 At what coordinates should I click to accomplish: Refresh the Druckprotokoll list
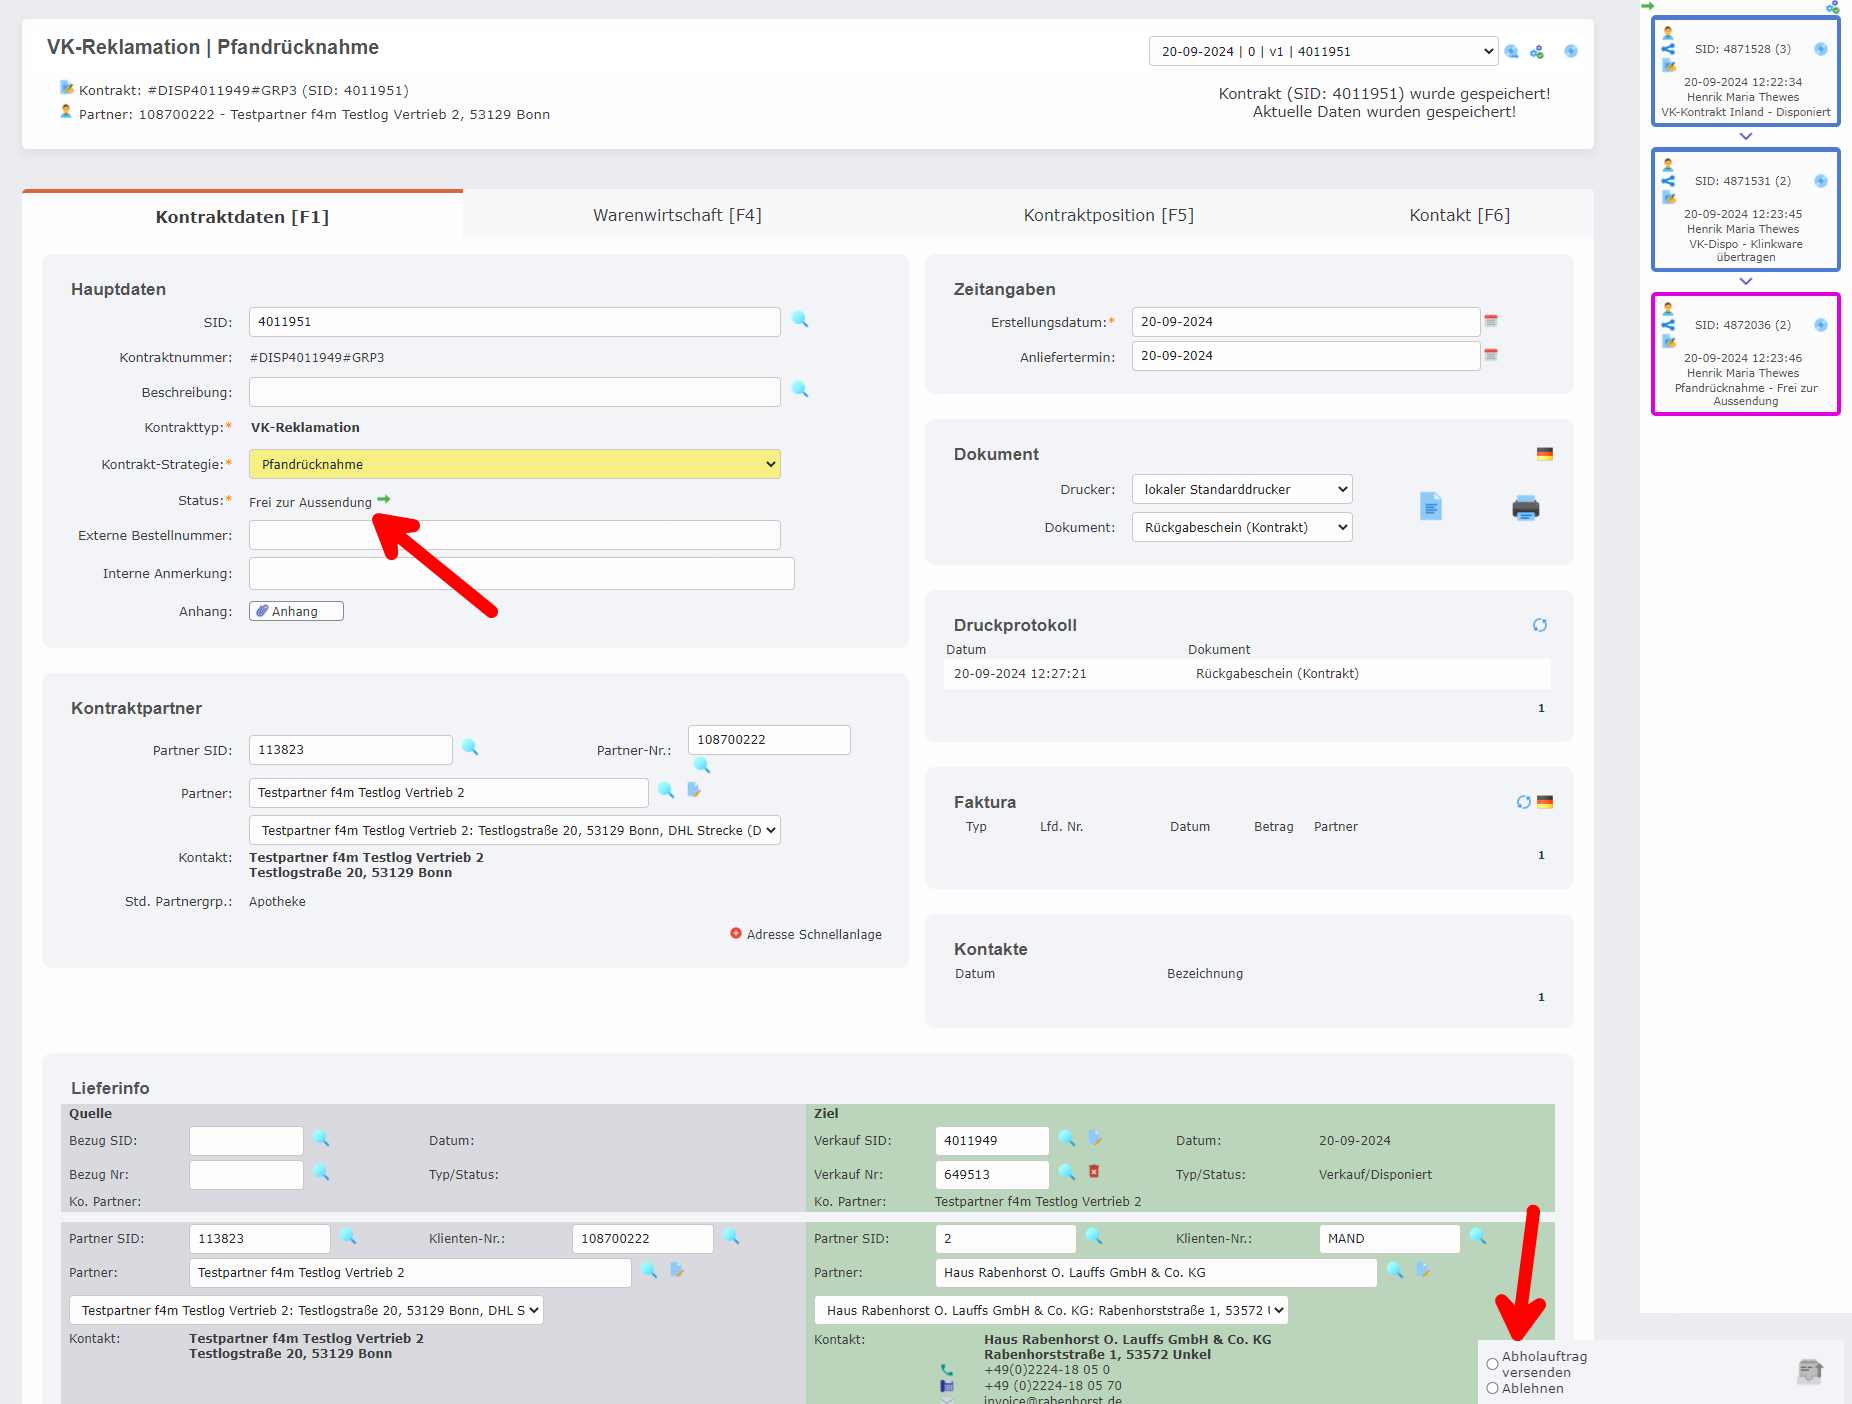click(x=1539, y=625)
